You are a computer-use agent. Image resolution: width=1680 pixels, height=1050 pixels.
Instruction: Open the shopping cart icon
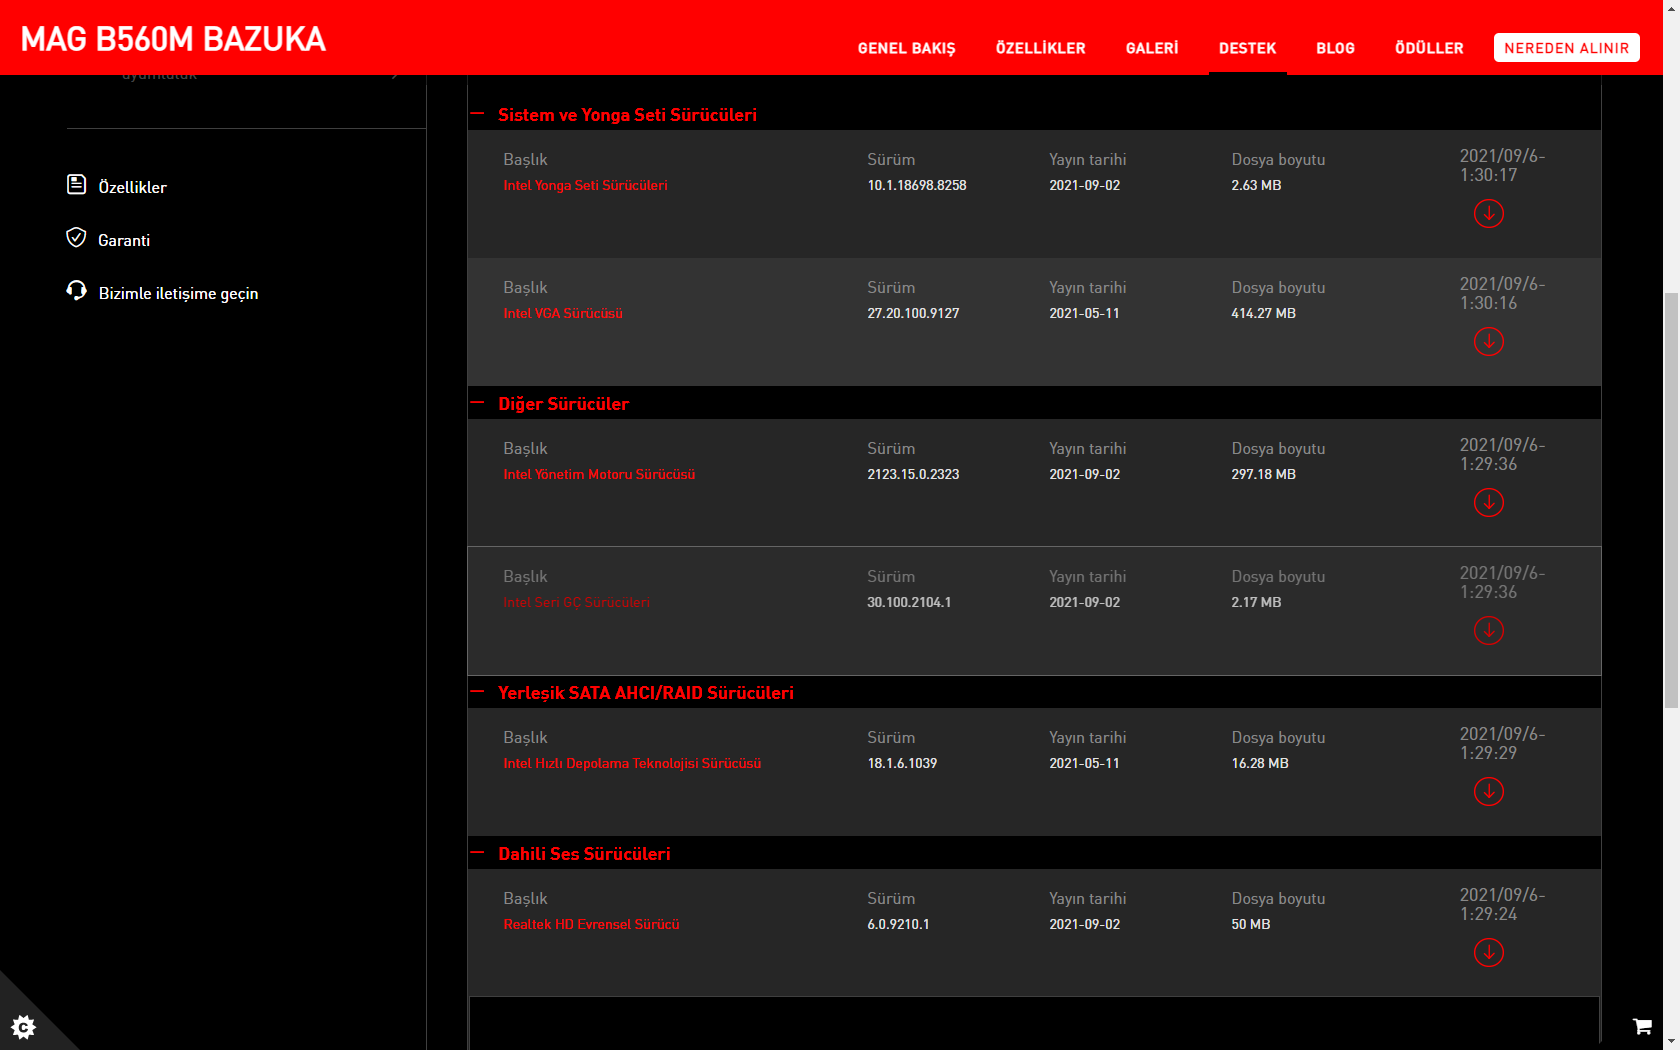1642,1026
